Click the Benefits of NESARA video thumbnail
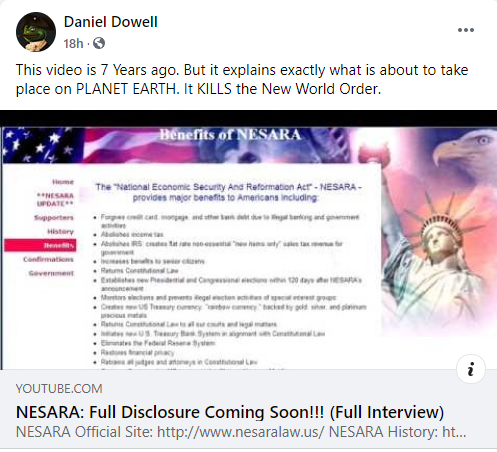This screenshot has width=497, height=452. pos(248,240)
